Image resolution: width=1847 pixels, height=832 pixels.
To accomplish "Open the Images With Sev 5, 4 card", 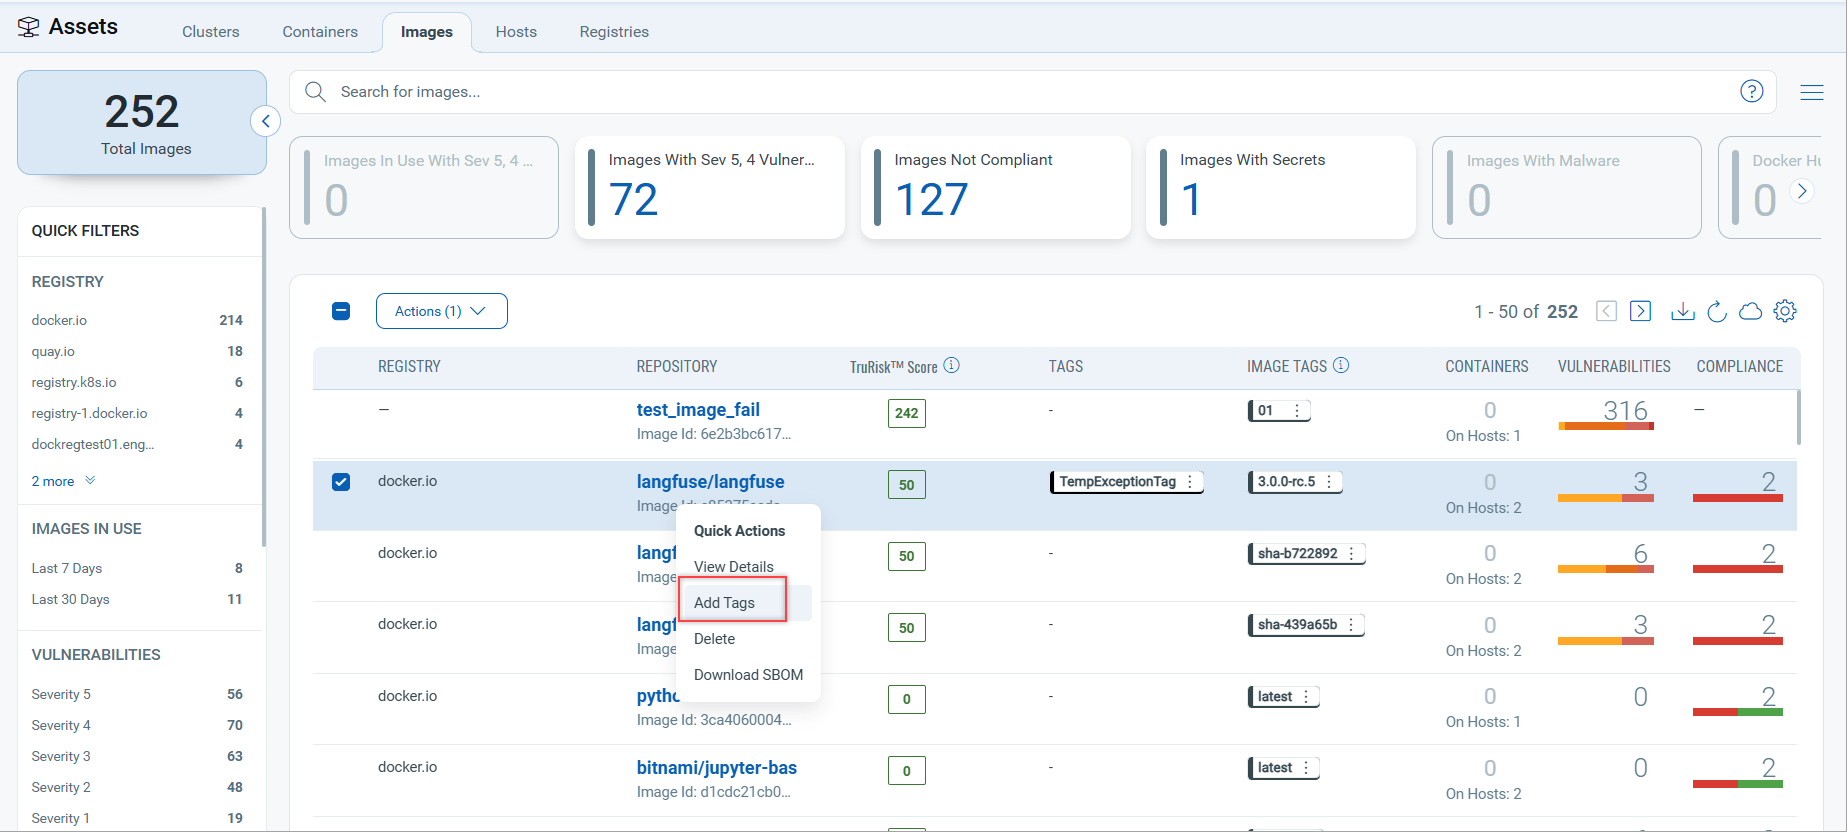I will [710, 188].
